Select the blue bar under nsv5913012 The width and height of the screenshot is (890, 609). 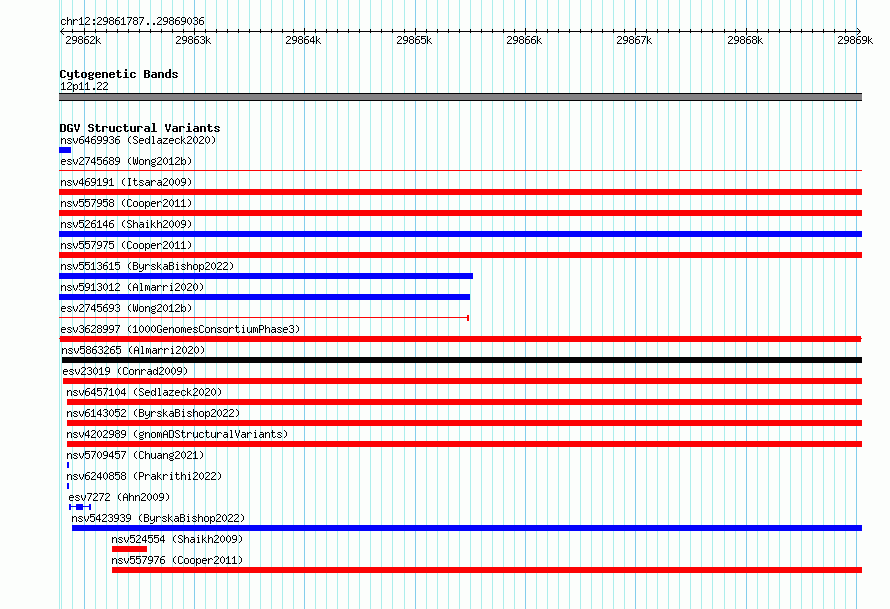click(x=265, y=297)
